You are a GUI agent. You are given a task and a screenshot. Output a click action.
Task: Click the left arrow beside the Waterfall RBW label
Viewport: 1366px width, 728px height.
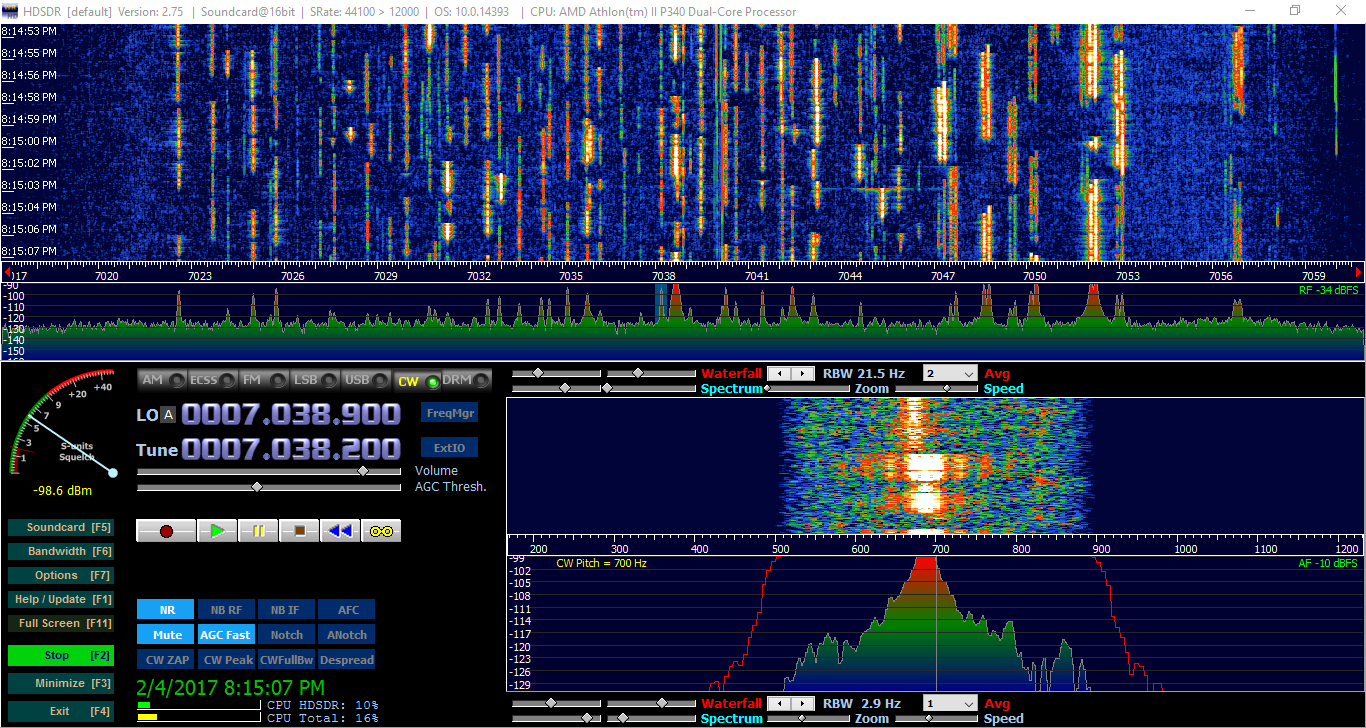click(x=781, y=373)
